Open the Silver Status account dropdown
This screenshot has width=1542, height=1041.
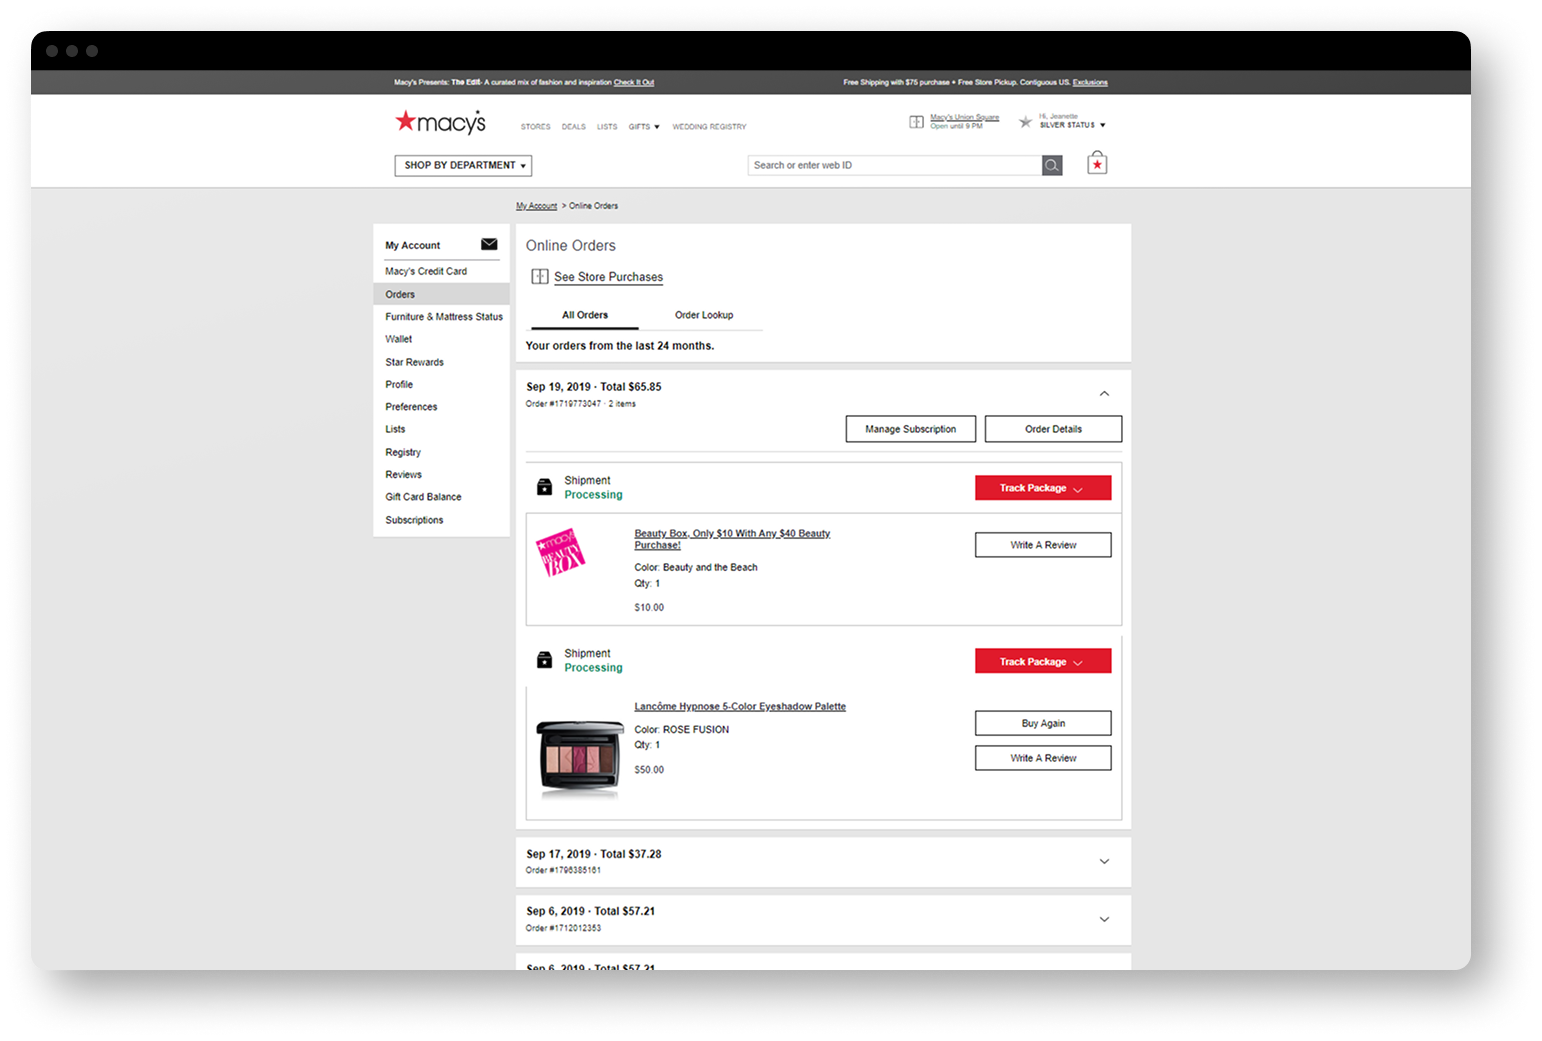(x=1072, y=125)
